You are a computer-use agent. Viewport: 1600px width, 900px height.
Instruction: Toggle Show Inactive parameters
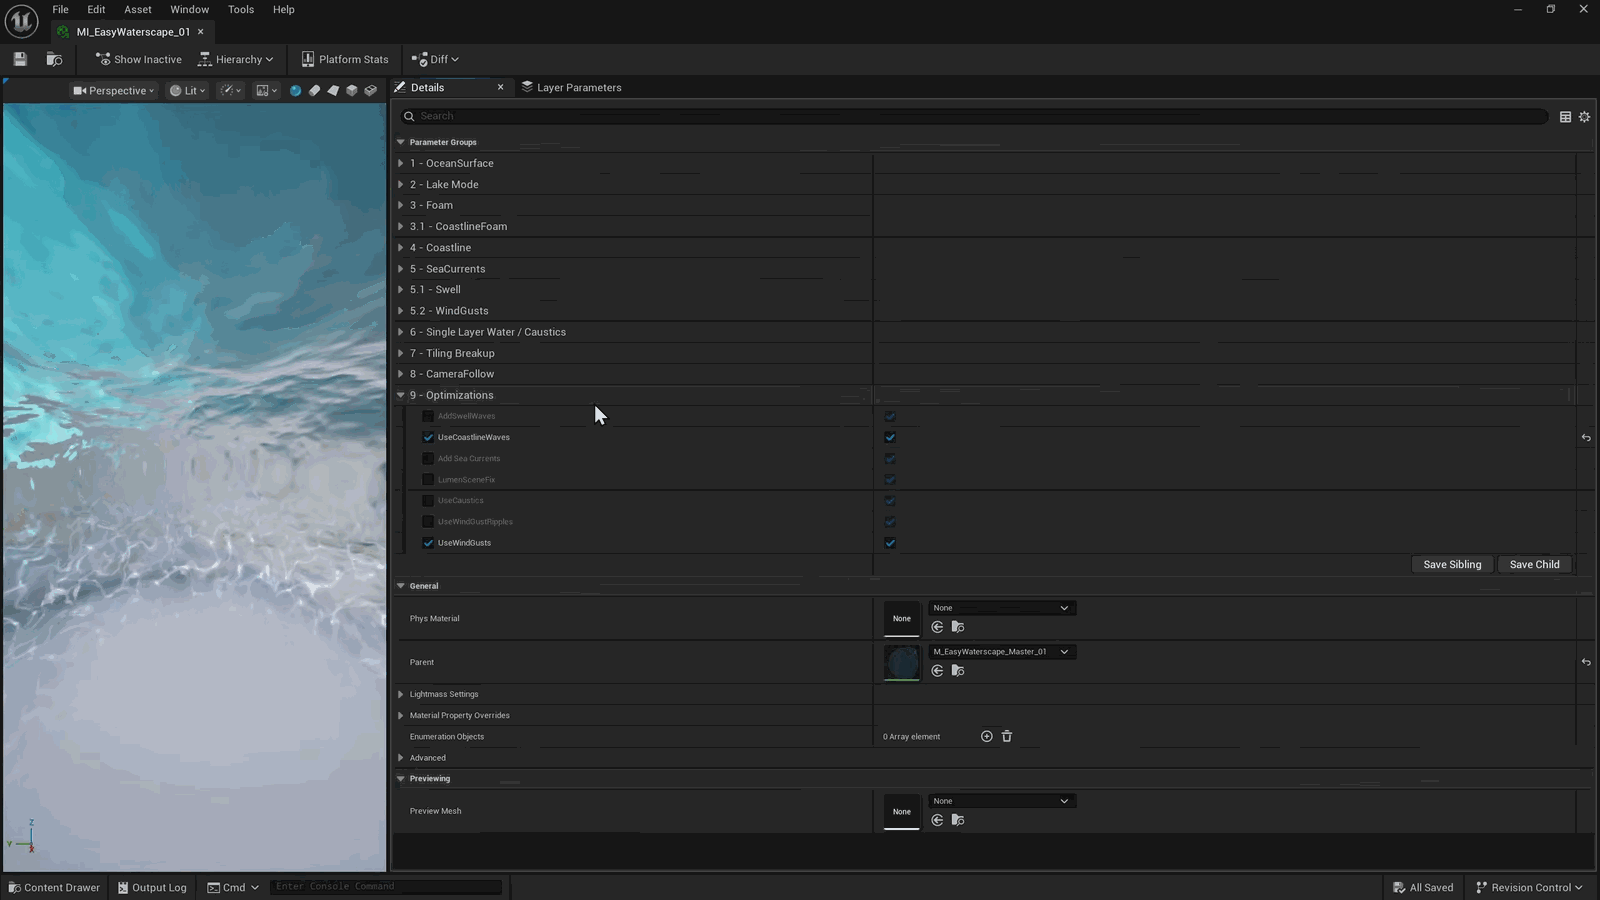click(x=139, y=59)
